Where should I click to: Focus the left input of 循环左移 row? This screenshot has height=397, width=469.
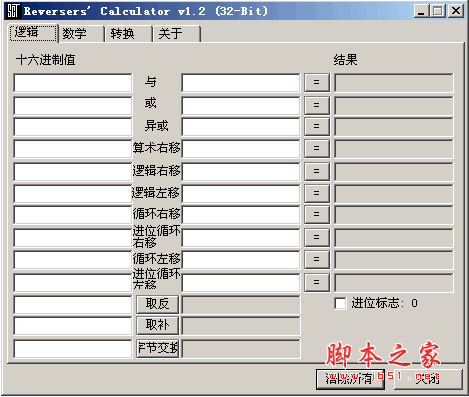pyautogui.click(x=73, y=260)
